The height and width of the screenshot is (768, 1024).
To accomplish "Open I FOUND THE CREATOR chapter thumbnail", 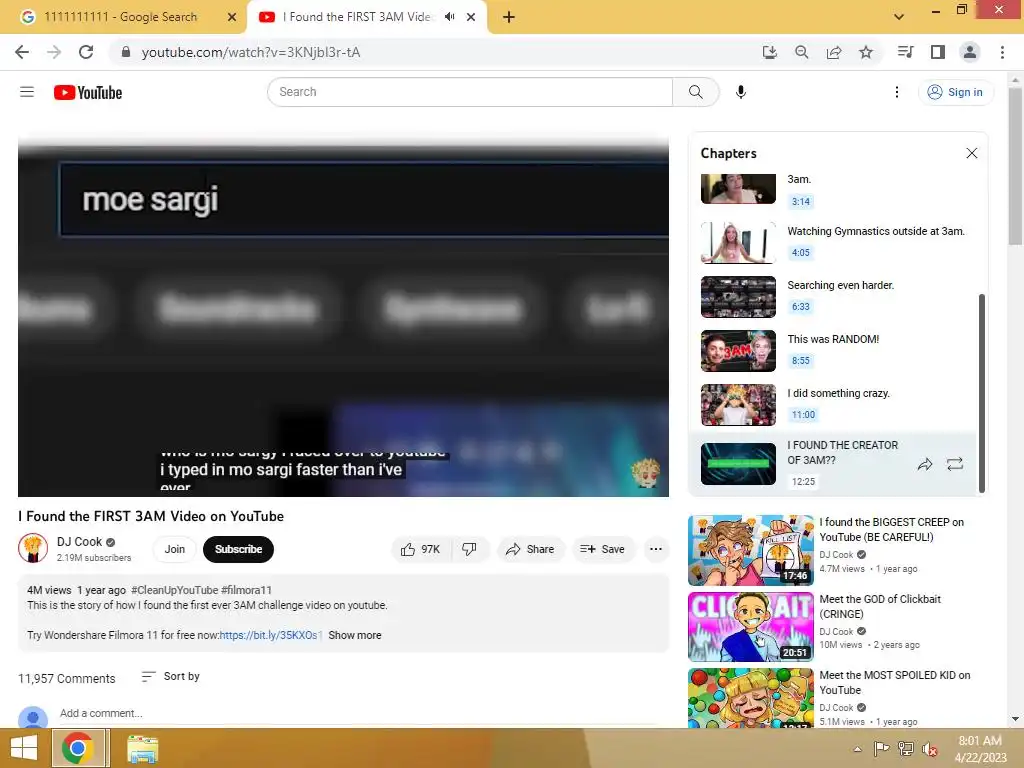I will [x=738, y=464].
